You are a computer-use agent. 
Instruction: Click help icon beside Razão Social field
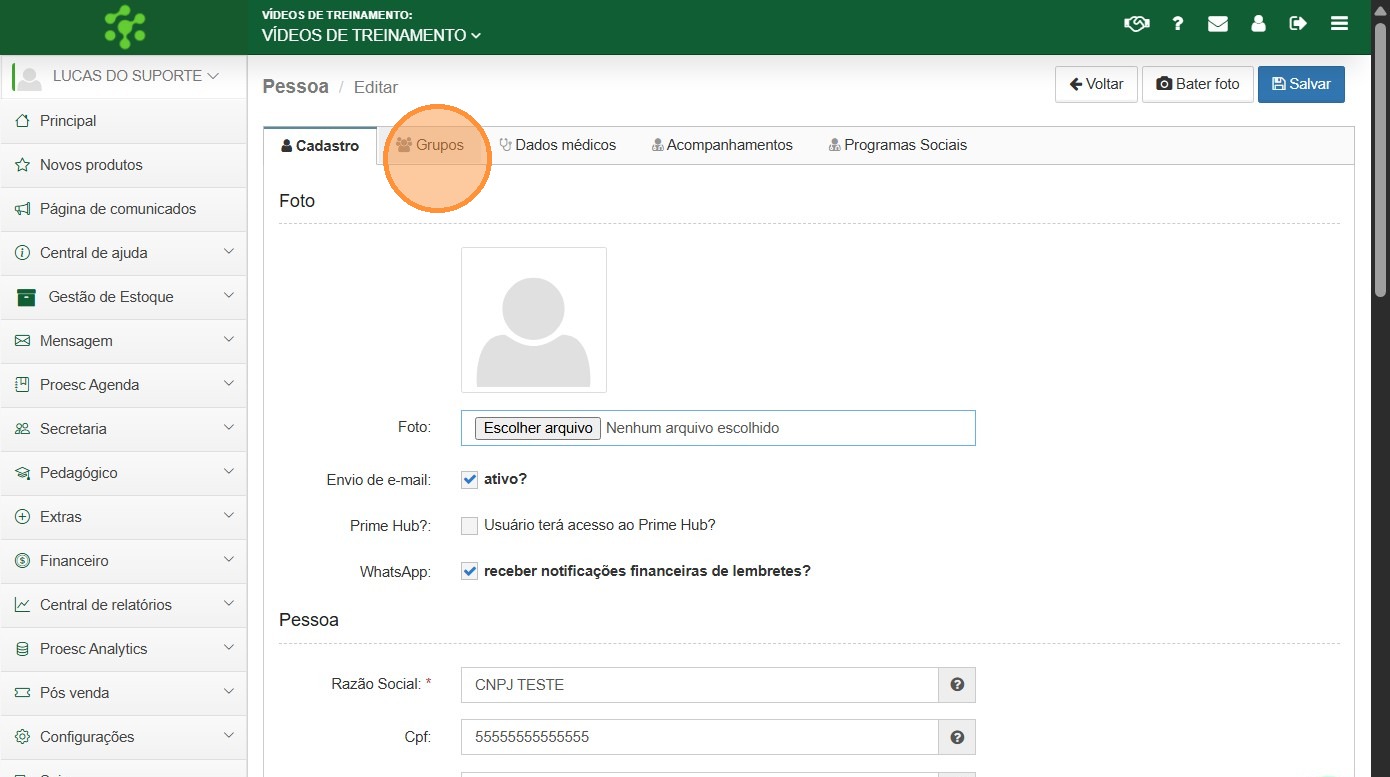tap(957, 685)
